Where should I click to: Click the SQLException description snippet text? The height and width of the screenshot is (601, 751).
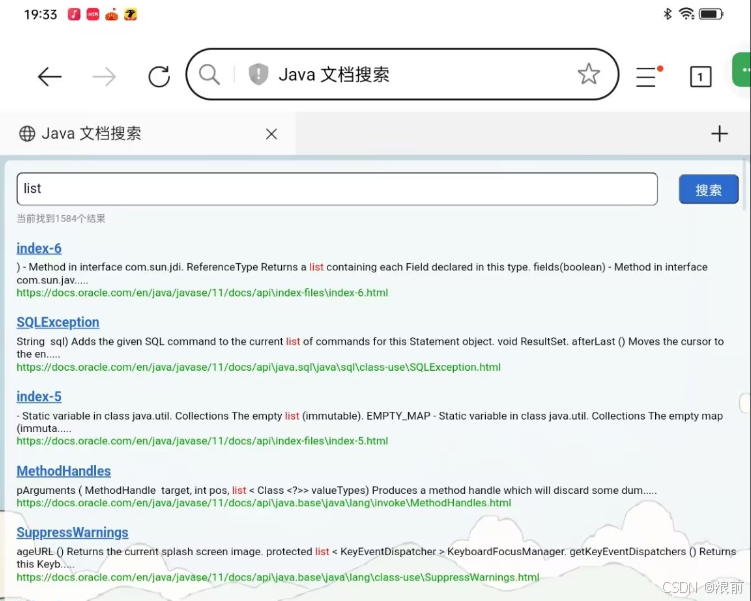pos(370,348)
